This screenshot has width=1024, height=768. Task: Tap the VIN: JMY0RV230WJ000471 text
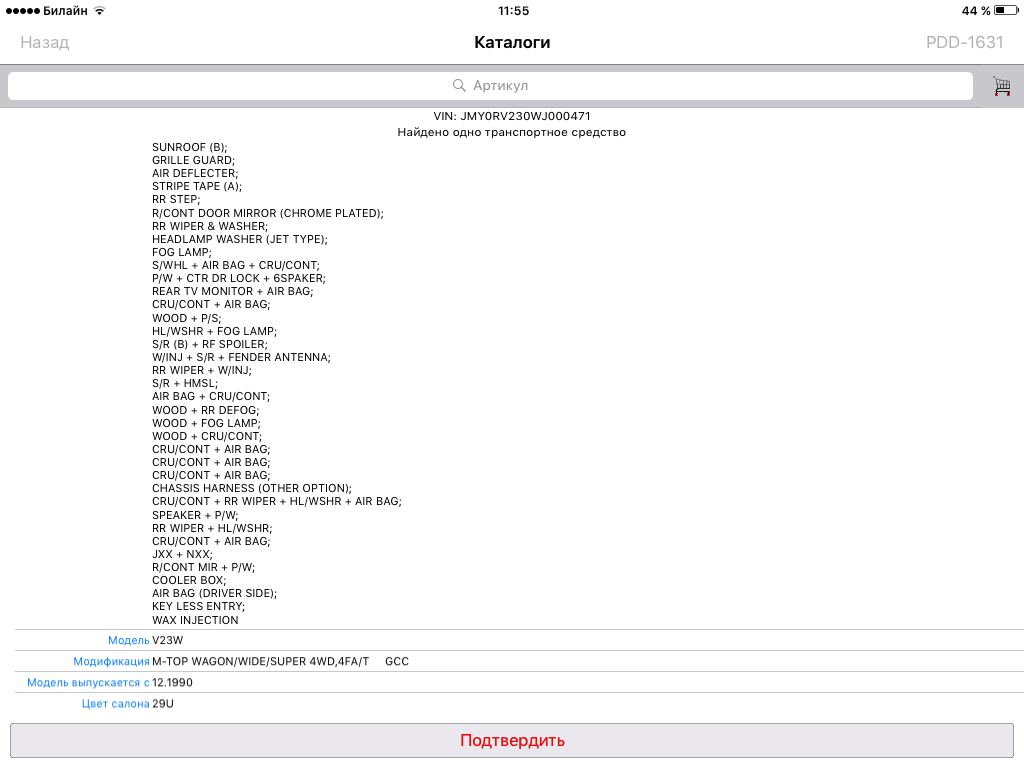(x=512, y=116)
